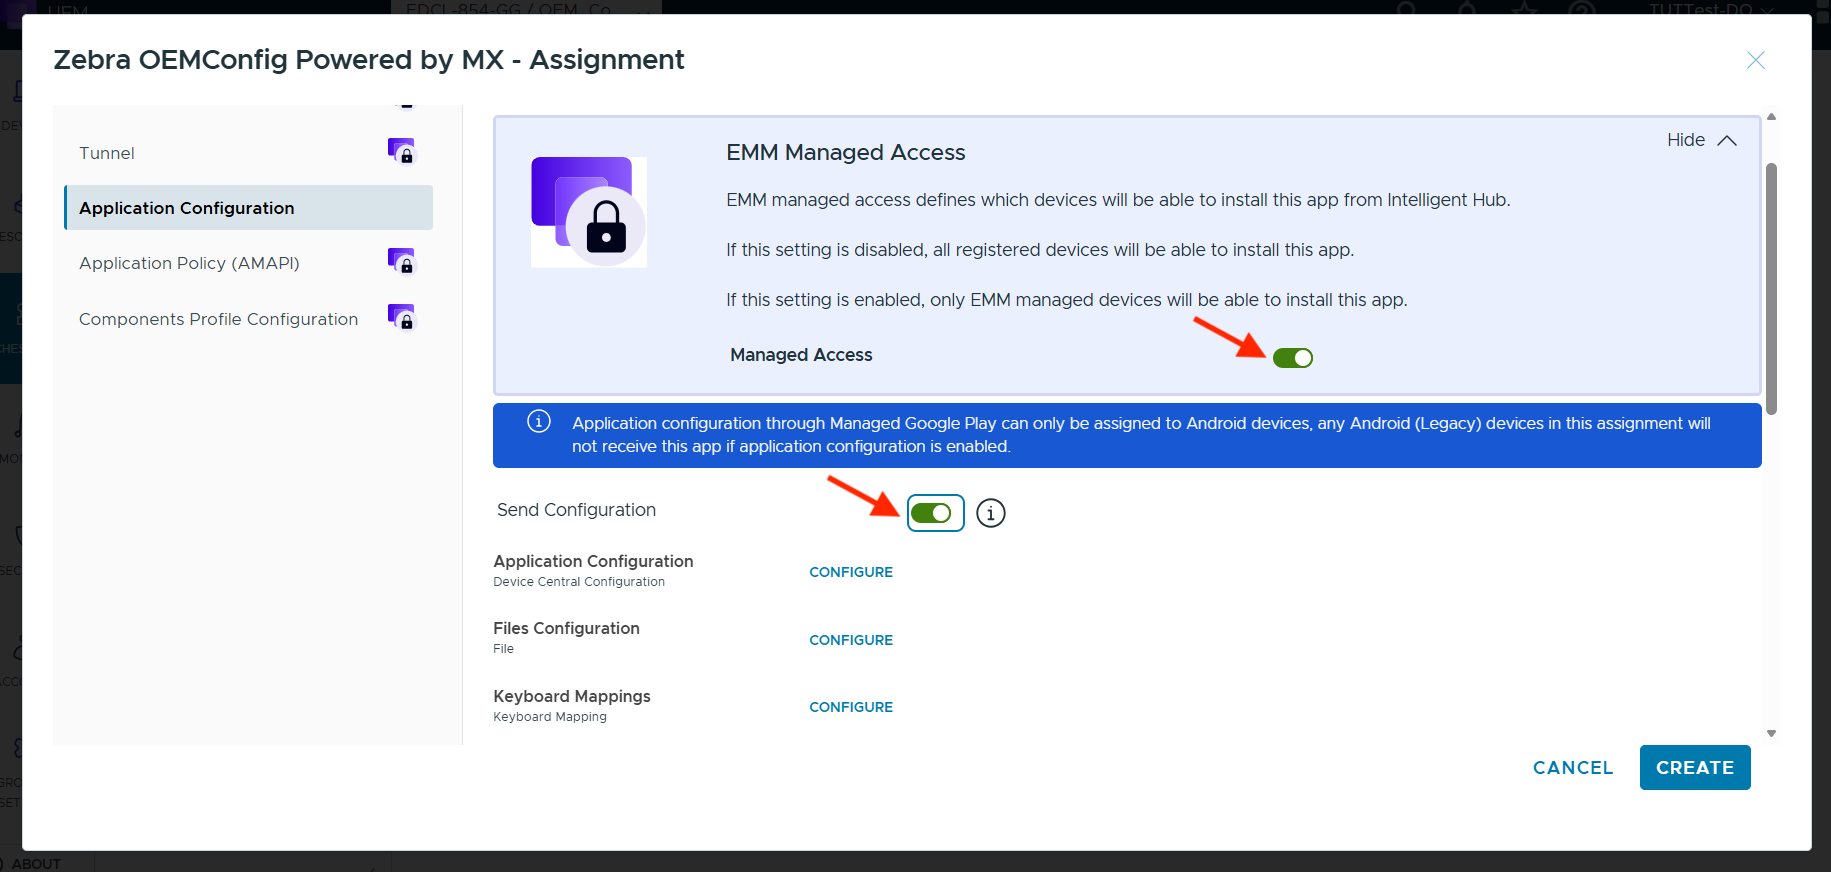Select the Application Configuration sidebar tab
1831x872 pixels.
187,208
